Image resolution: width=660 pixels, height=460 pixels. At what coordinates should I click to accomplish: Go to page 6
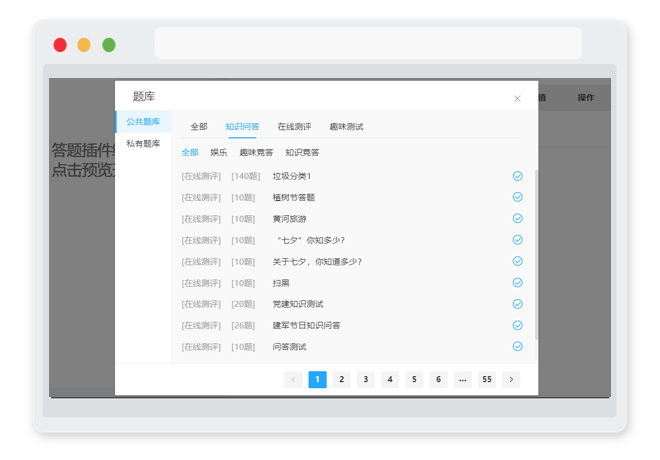(438, 379)
